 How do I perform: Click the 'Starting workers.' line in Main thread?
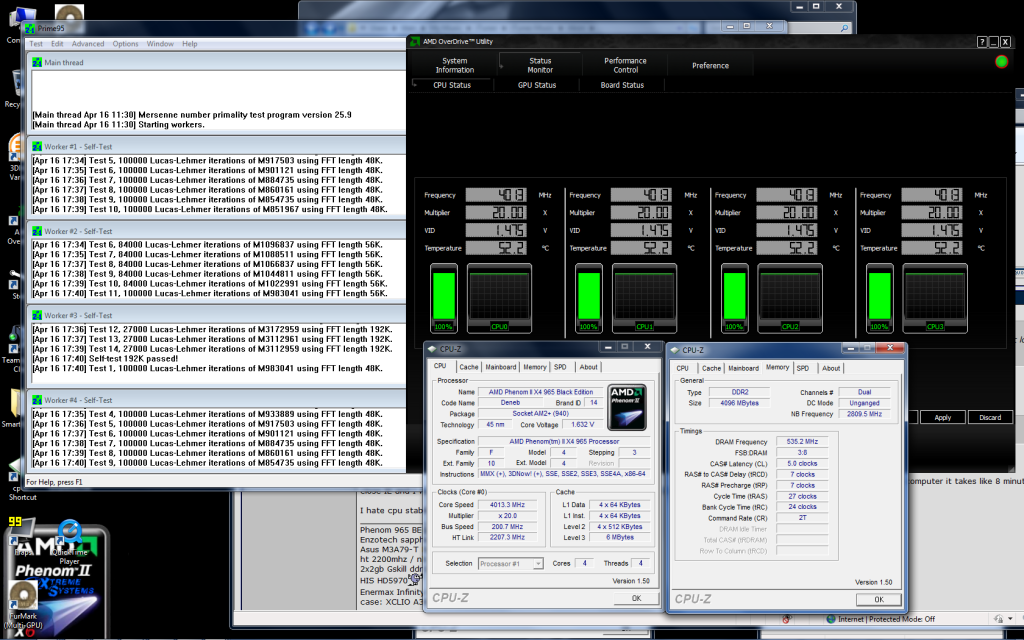coord(118,125)
